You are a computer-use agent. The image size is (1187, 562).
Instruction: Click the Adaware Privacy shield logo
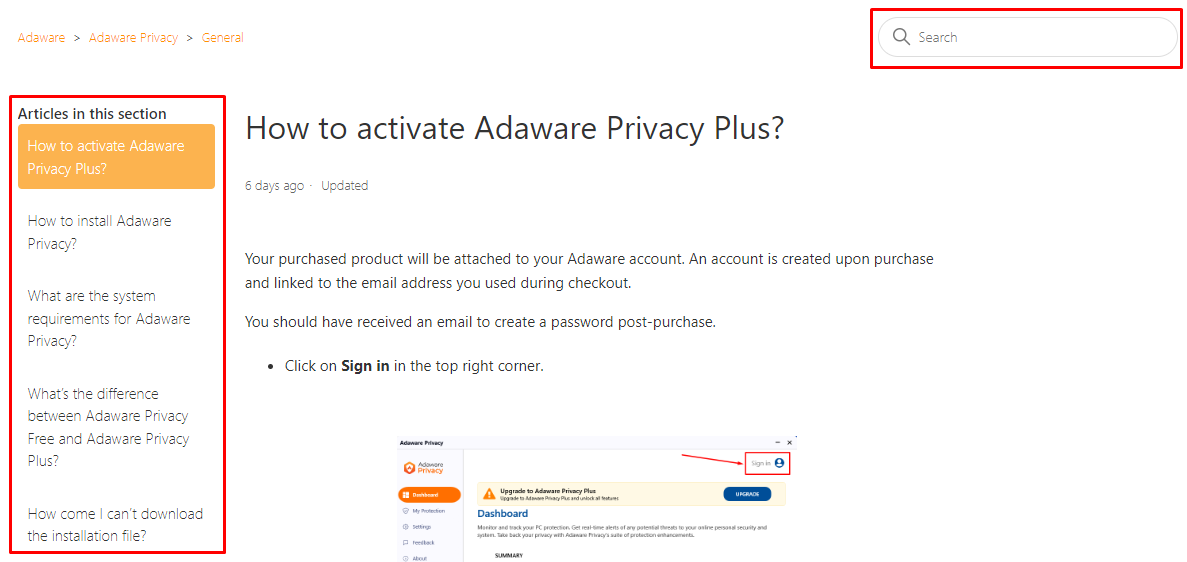408,467
